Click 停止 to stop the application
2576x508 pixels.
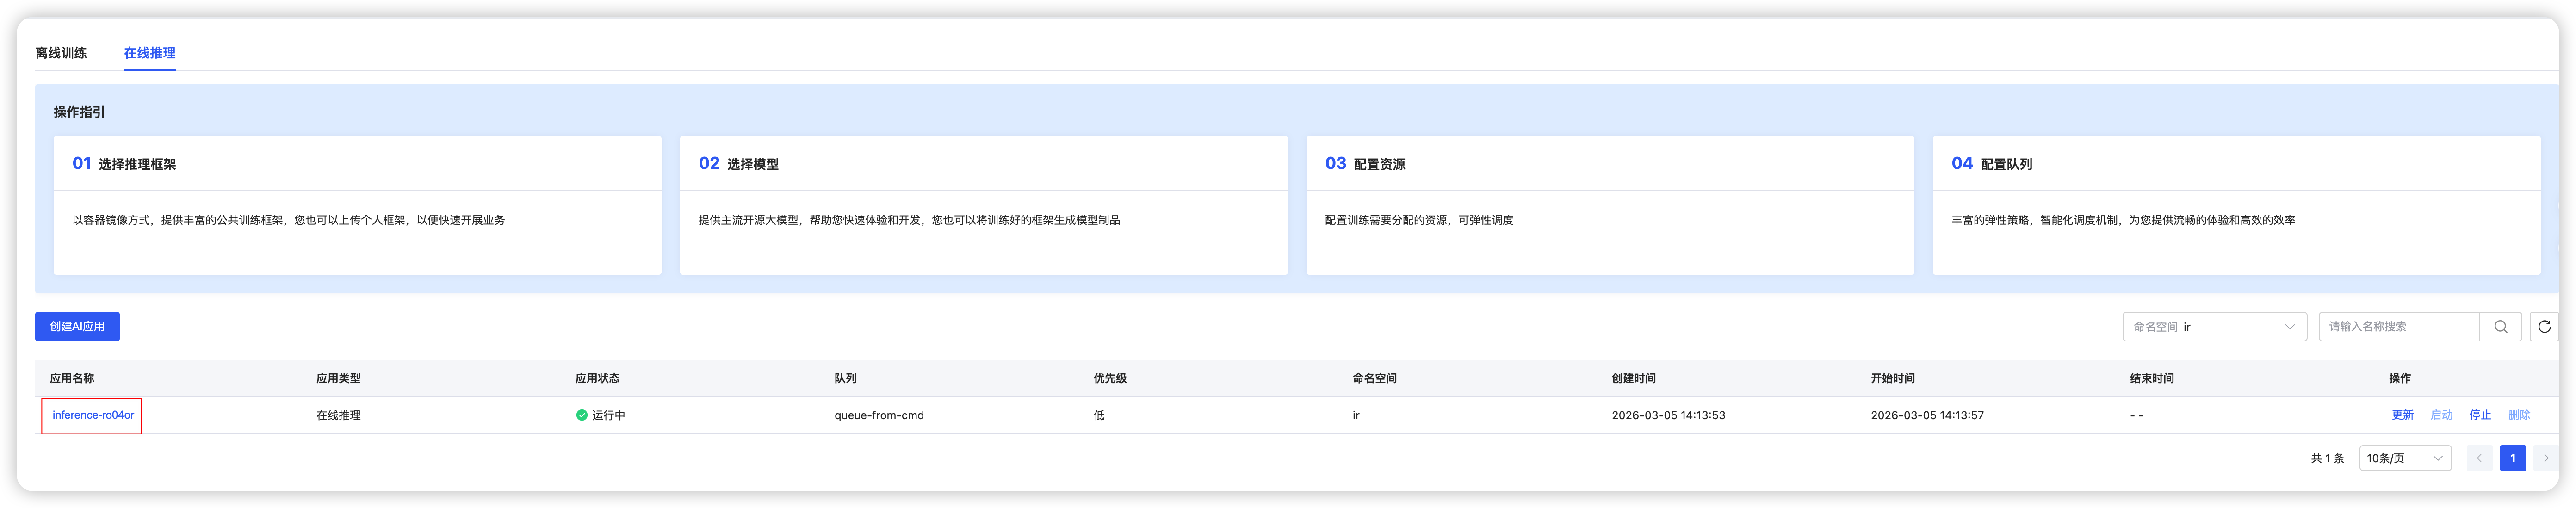click(2480, 415)
